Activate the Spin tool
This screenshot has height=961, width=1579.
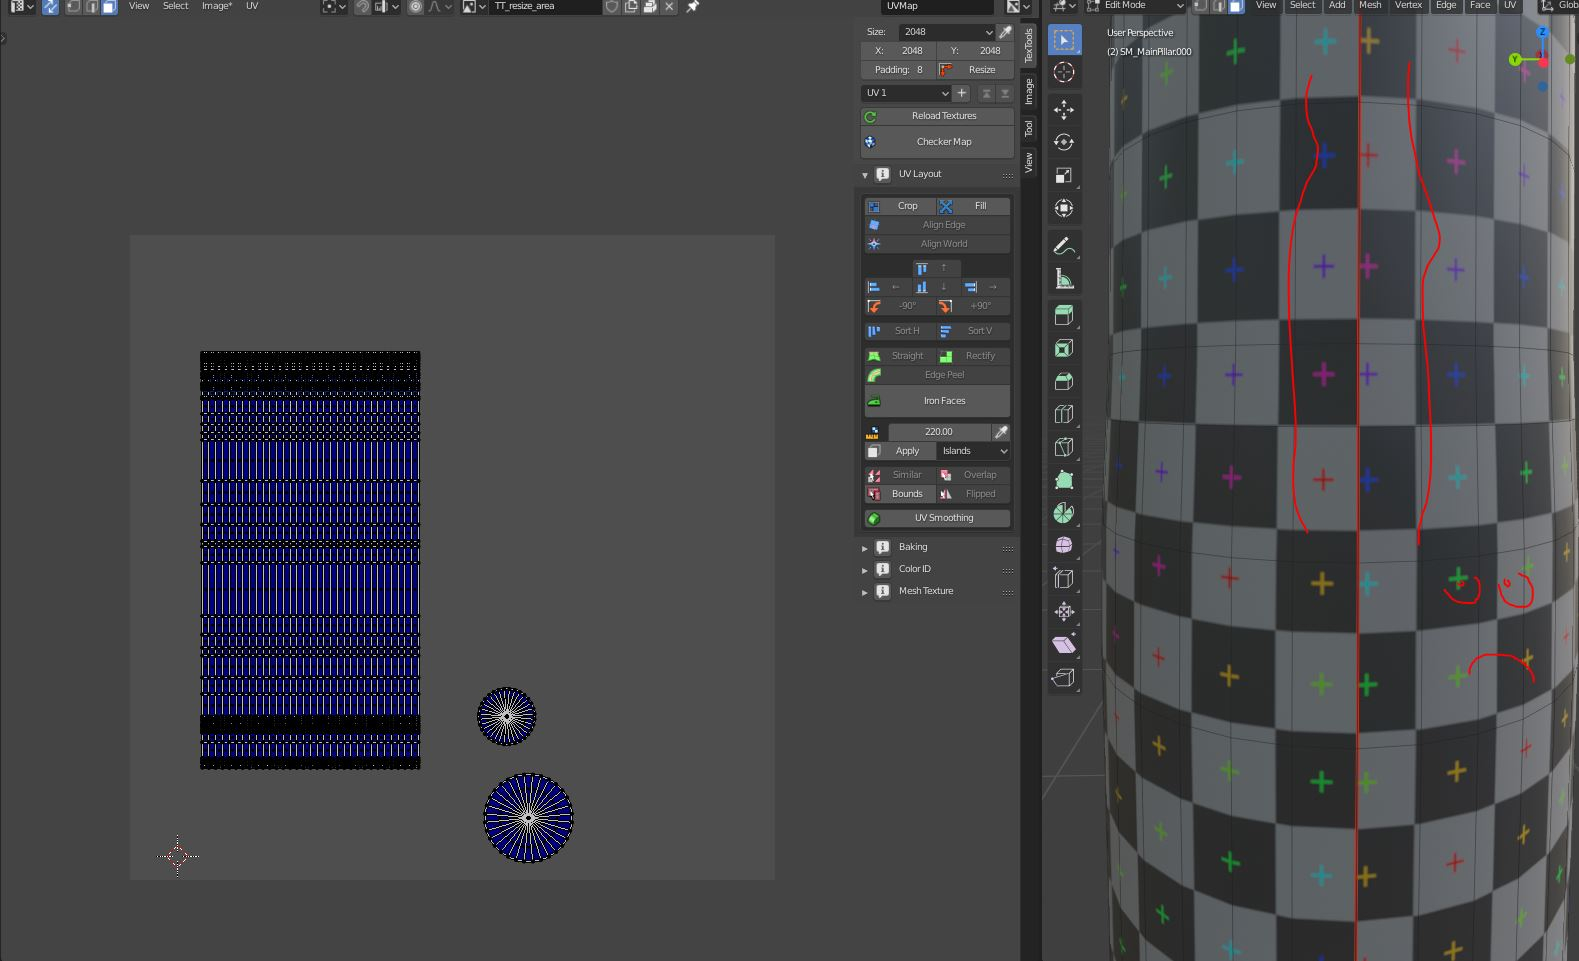[1064, 513]
